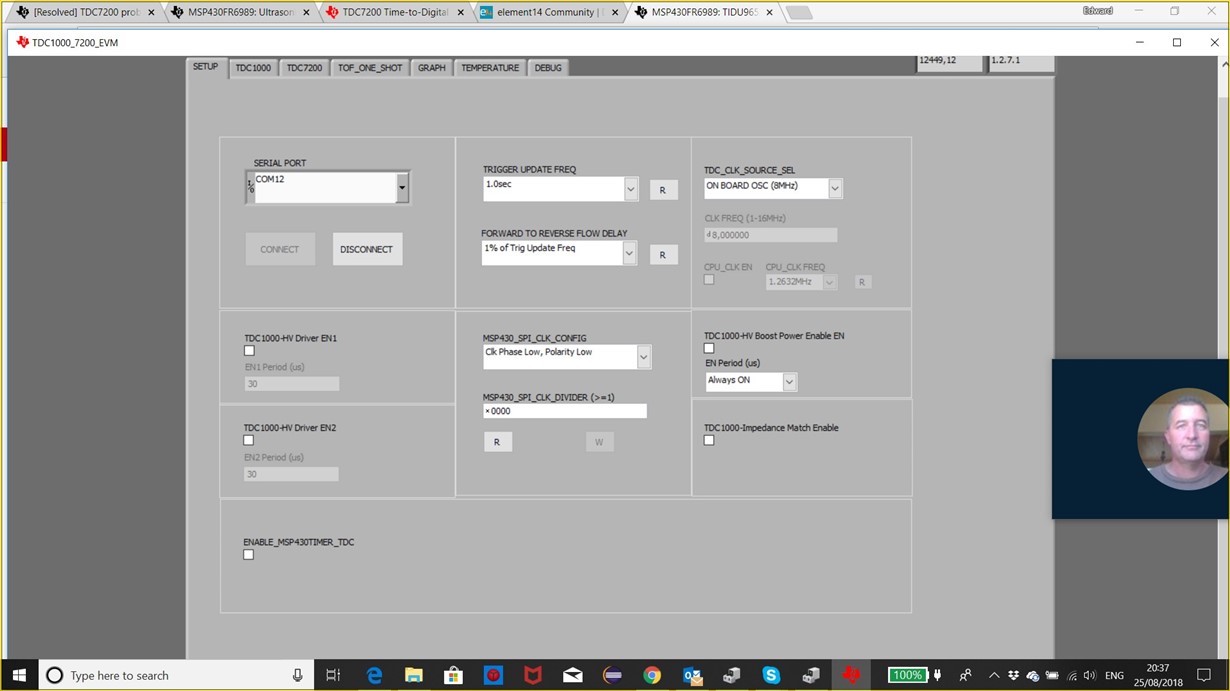Click the DISCONNECT button
The image size is (1230, 691).
pos(367,249)
